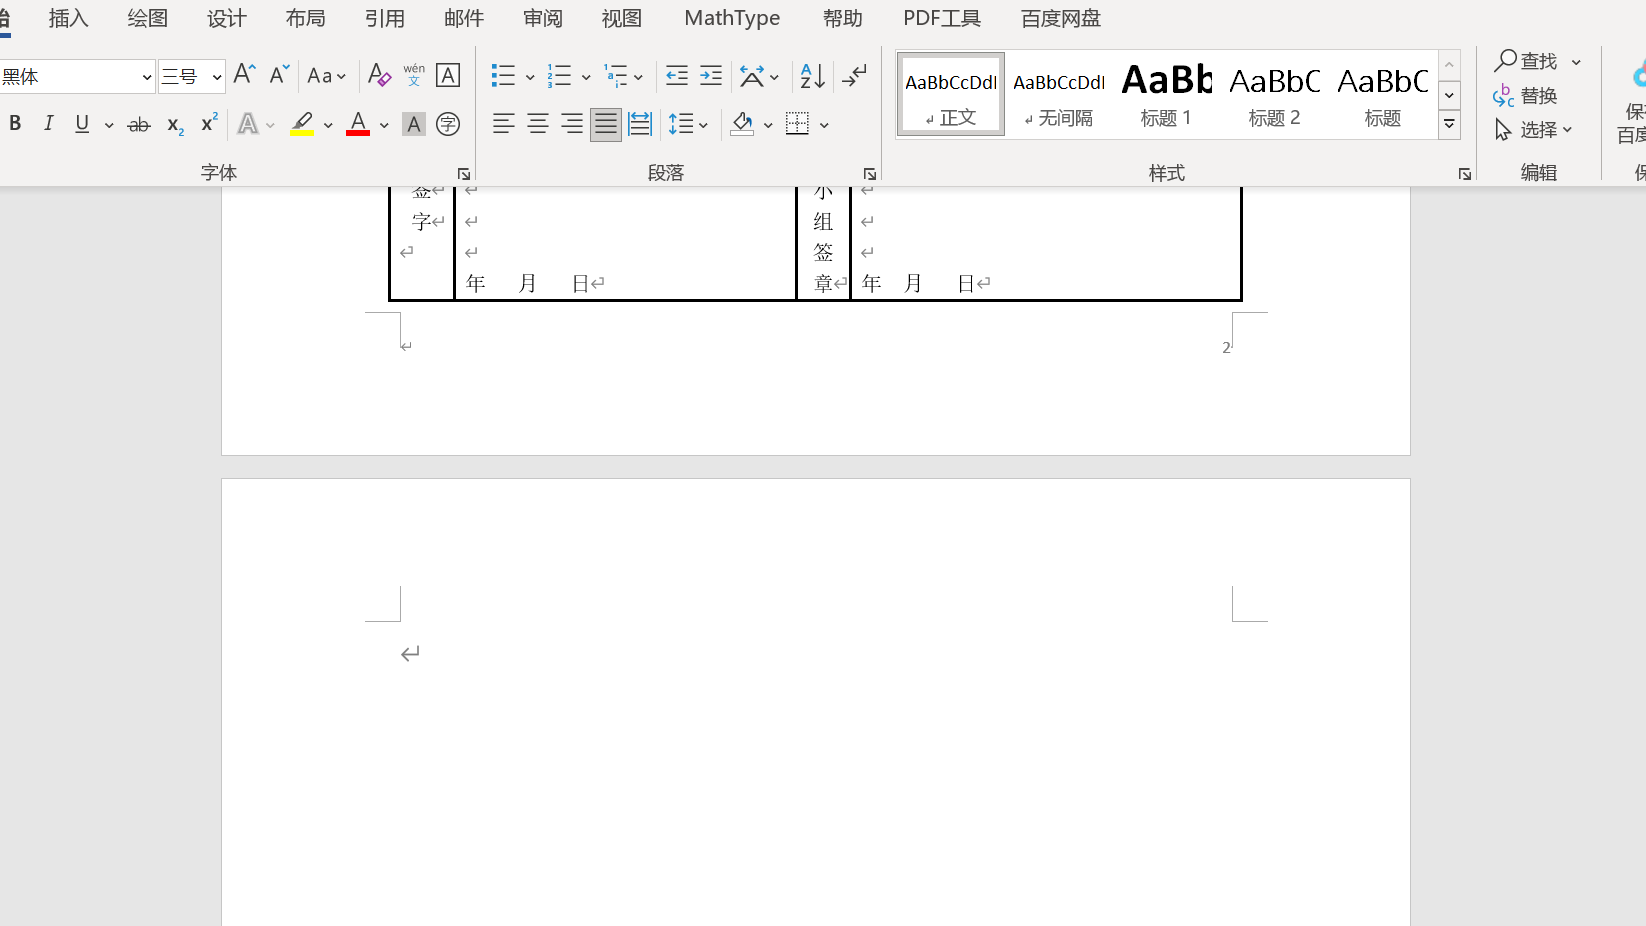Toggle show/hide paragraph marks
1646x926 pixels.
tap(855, 75)
